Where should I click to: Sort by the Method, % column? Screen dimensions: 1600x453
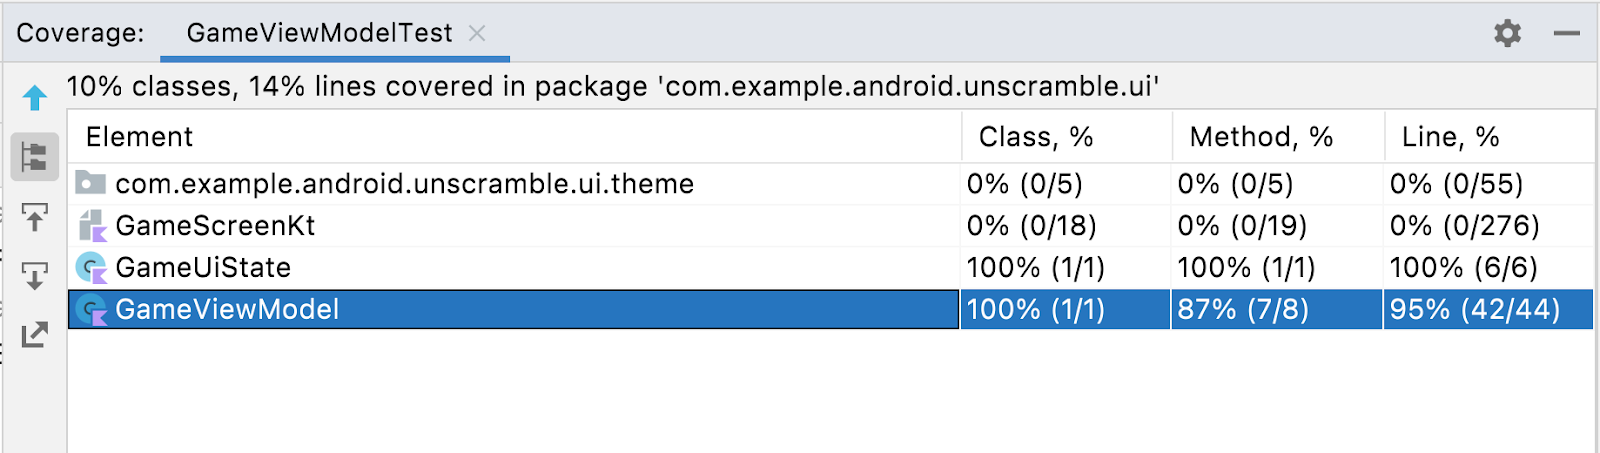pos(1260,137)
